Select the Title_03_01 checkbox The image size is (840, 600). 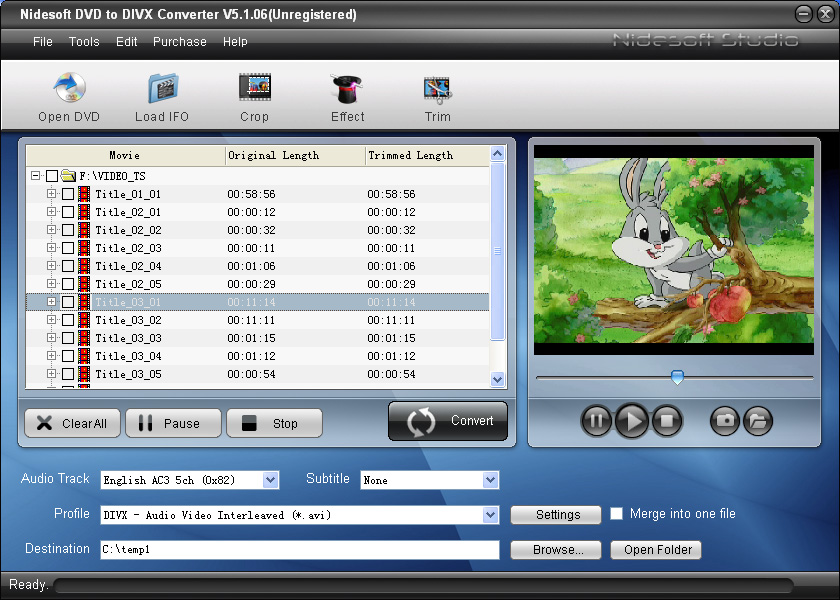pyautogui.click(x=68, y=302)
